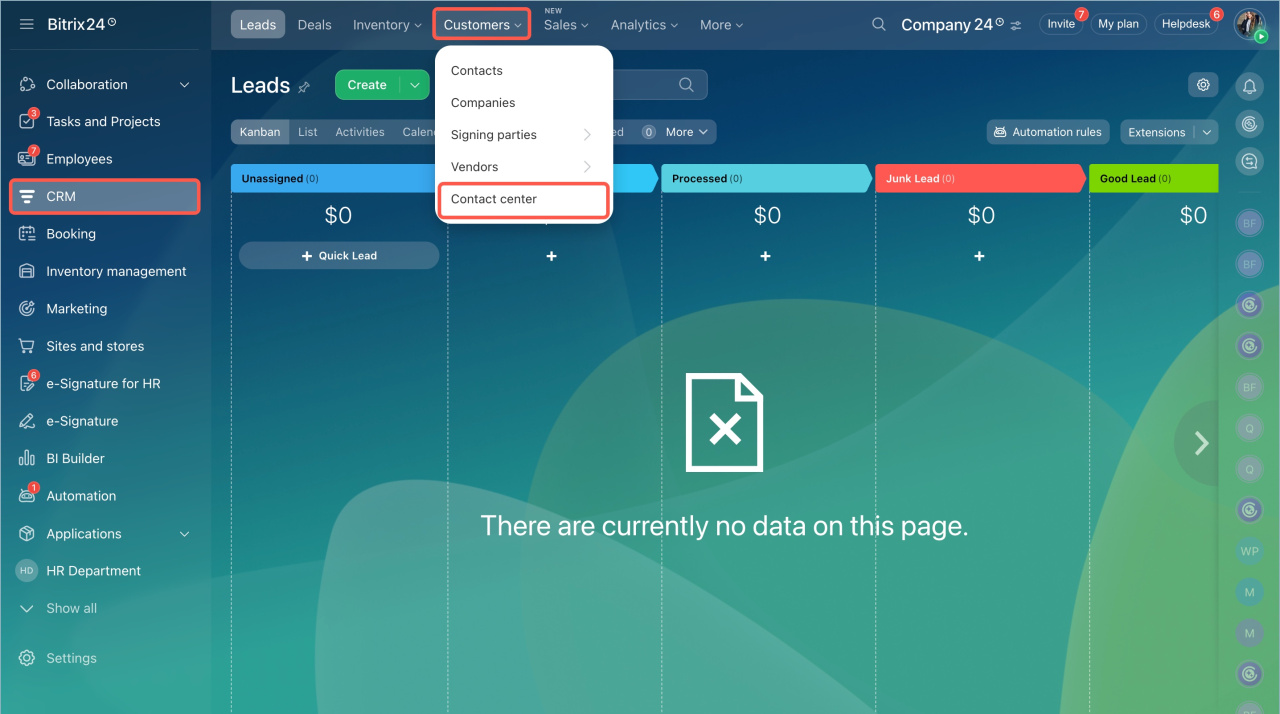The image size is (1280, 714).
Task: Toggle the hamburger menu beside Bitrix24
Action: (27, 24)
